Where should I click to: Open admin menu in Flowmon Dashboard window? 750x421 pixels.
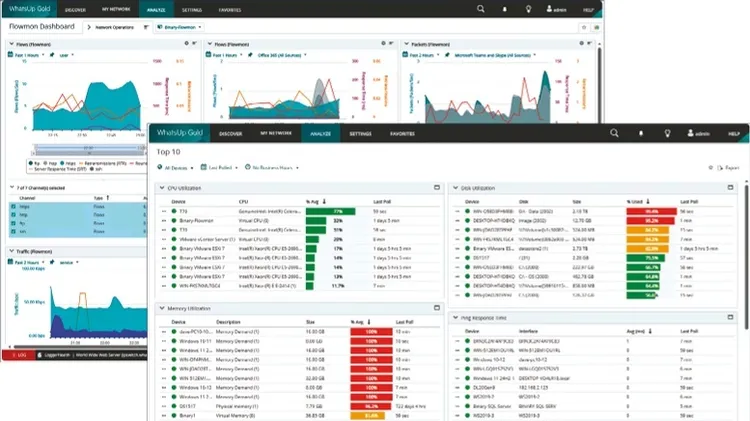pos(556,9)
